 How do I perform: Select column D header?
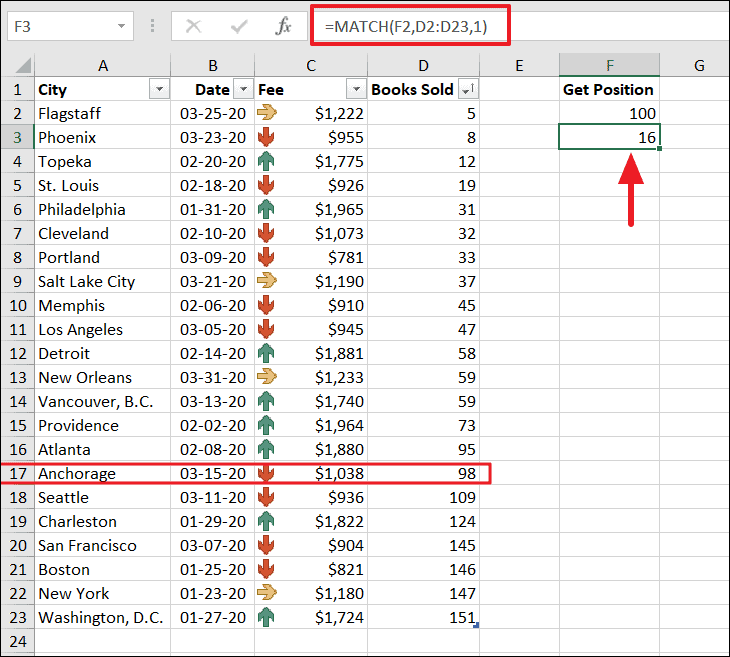423,65
